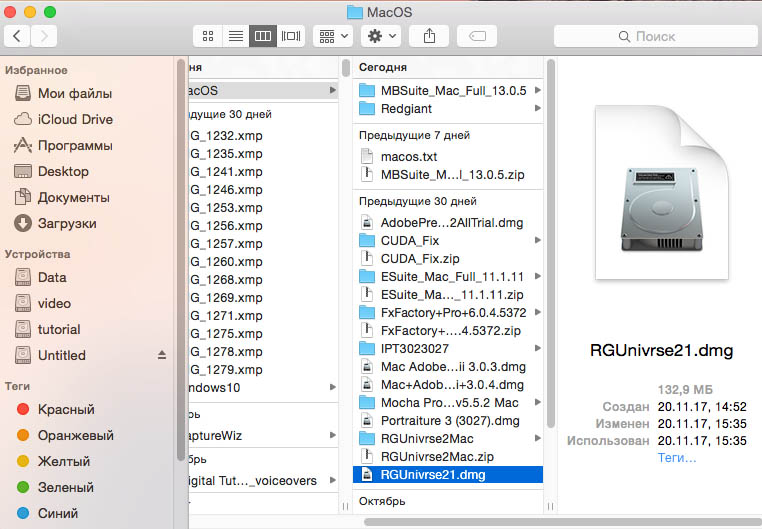Click the green zoom window button
Screen dimensions: 762x529
pyautogui.click(x=50, y=12)
